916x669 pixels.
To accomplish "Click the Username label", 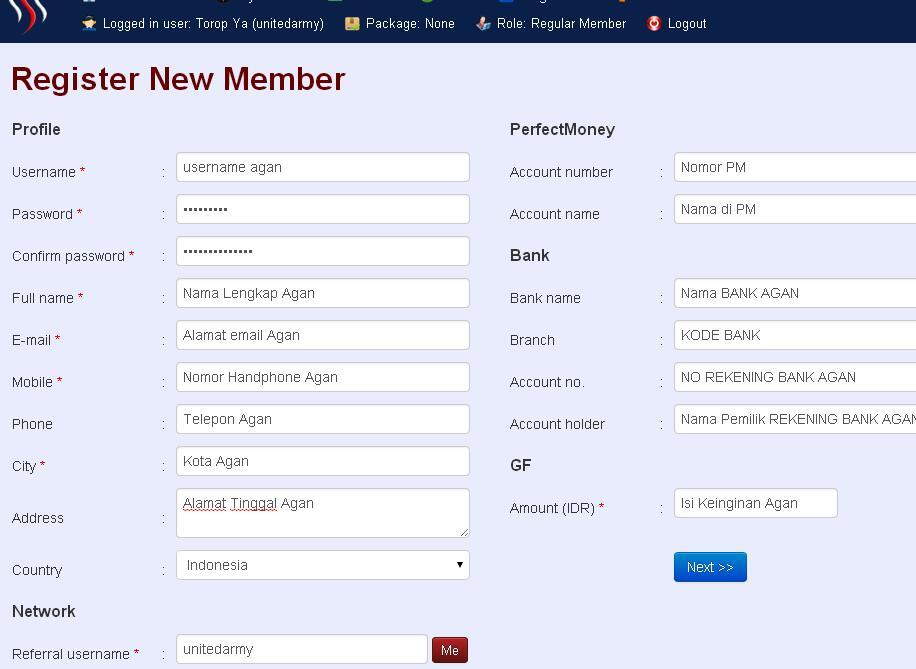I will pyautogui.click(x=44, y=172).
